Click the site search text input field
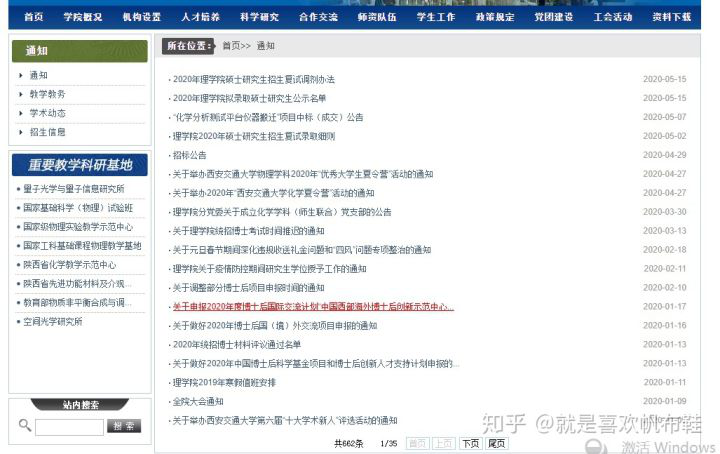 (69, 427)
